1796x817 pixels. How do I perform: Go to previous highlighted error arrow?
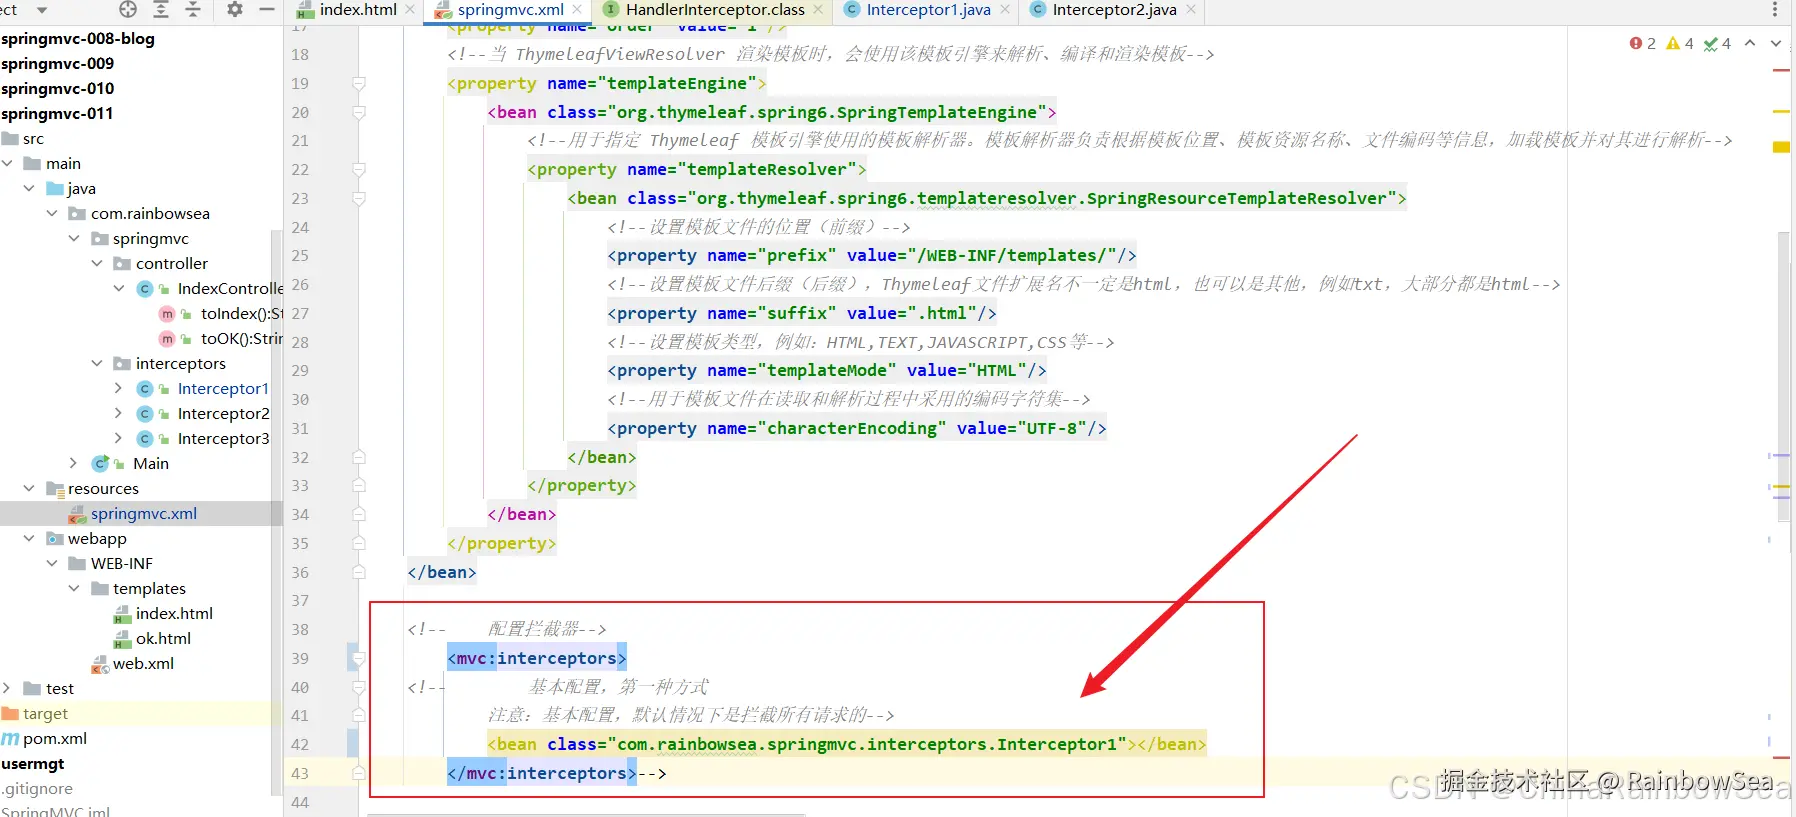(1750, 43)
